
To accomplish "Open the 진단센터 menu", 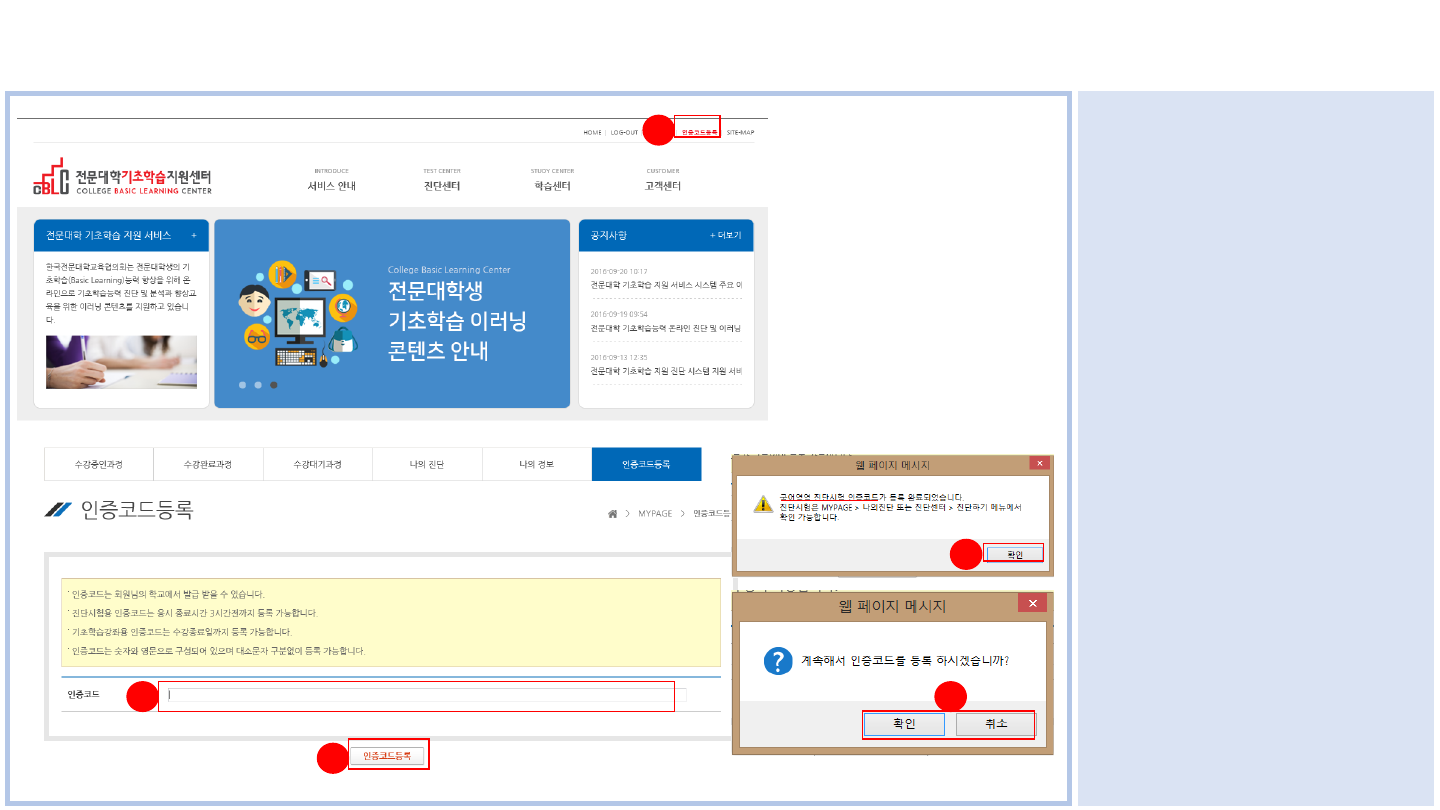I will 442,186.
